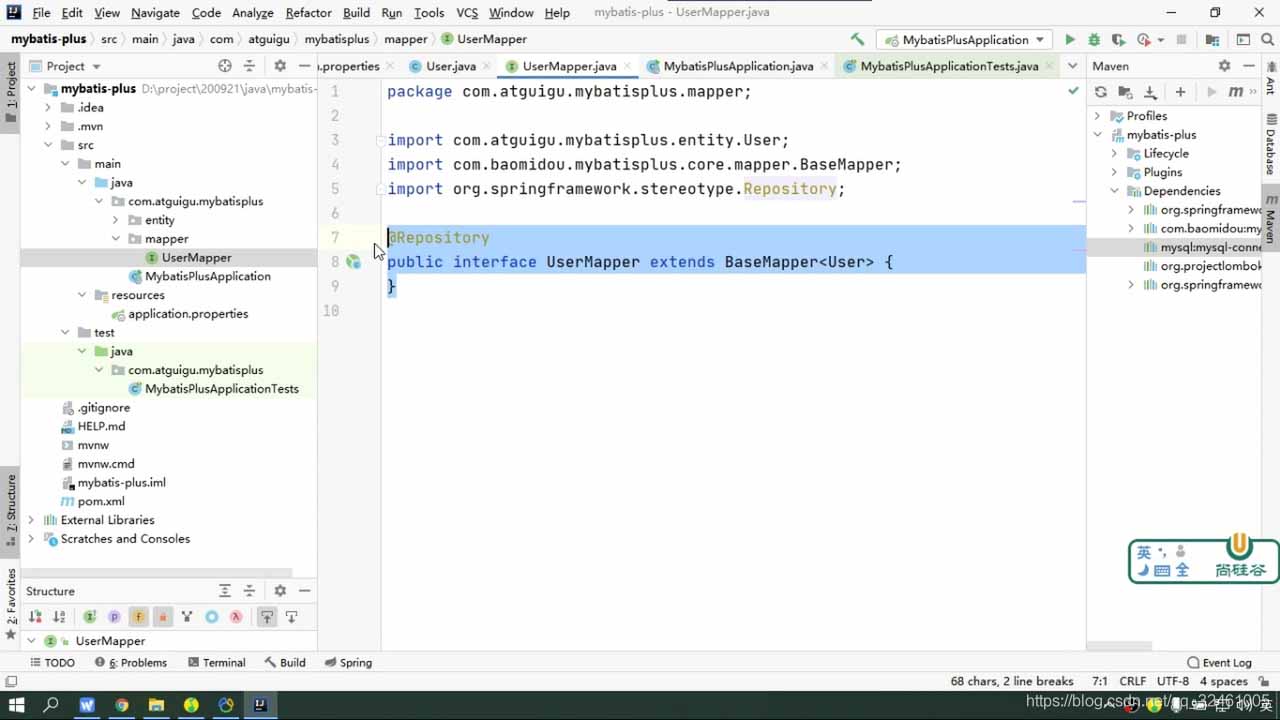
Task: Run with coverage shield icon
Action: point(1118,40)
